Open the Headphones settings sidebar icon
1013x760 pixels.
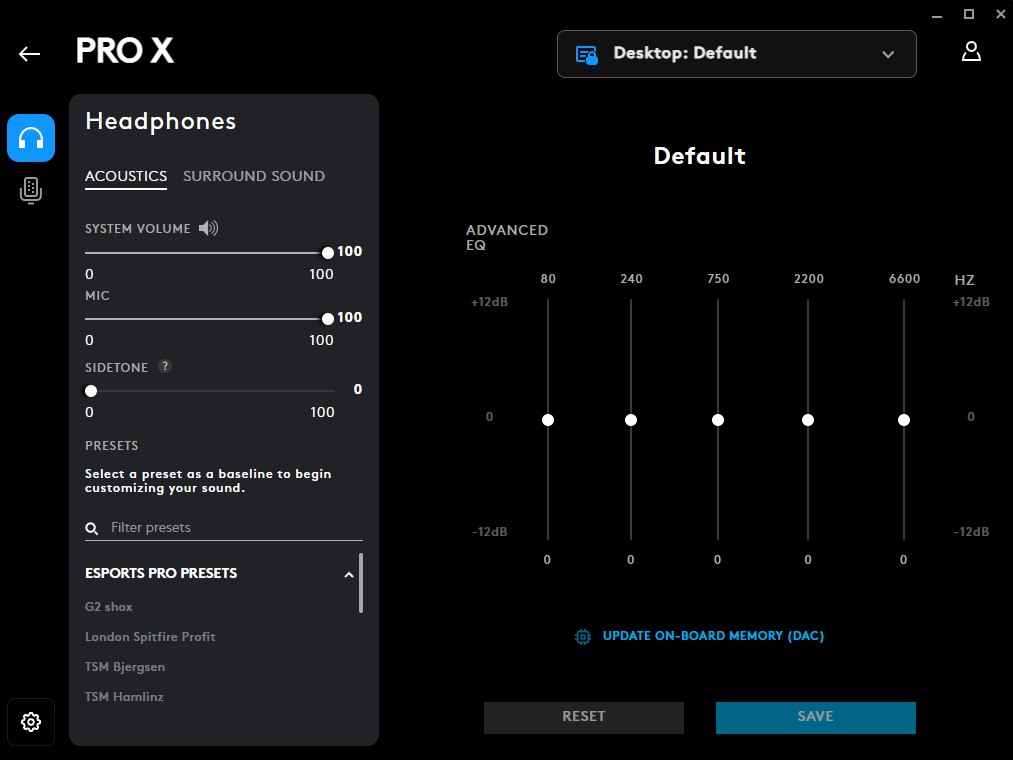pos(31,138)
